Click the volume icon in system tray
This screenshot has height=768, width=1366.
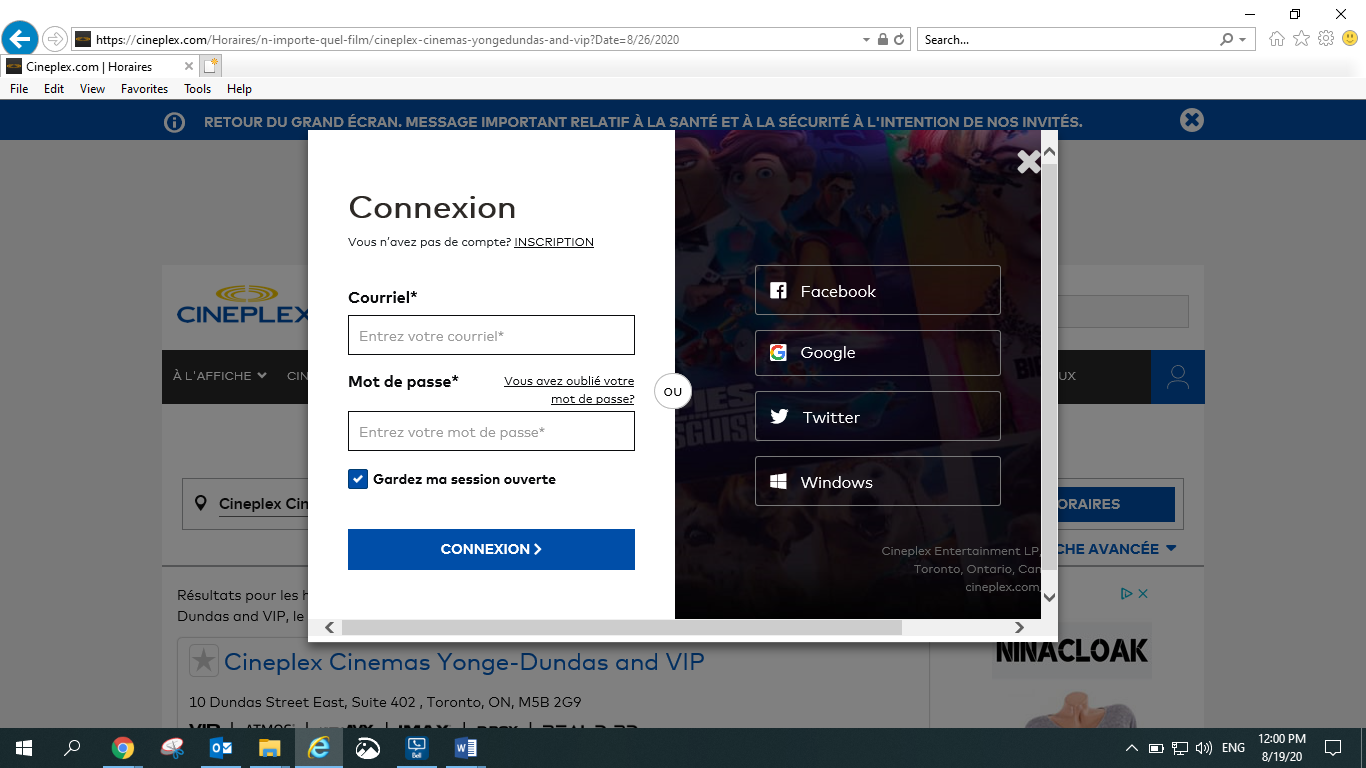[x=1204, y=748]
